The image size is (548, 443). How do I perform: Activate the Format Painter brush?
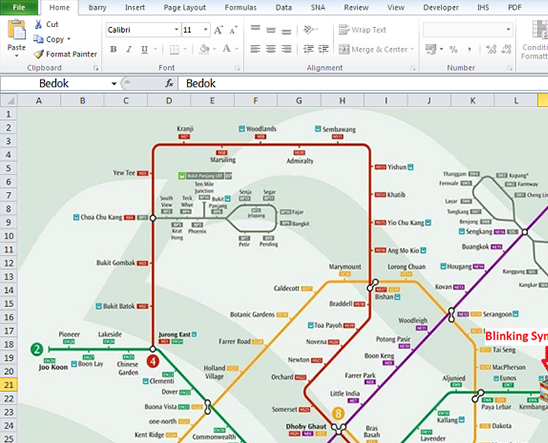(38, 54)
